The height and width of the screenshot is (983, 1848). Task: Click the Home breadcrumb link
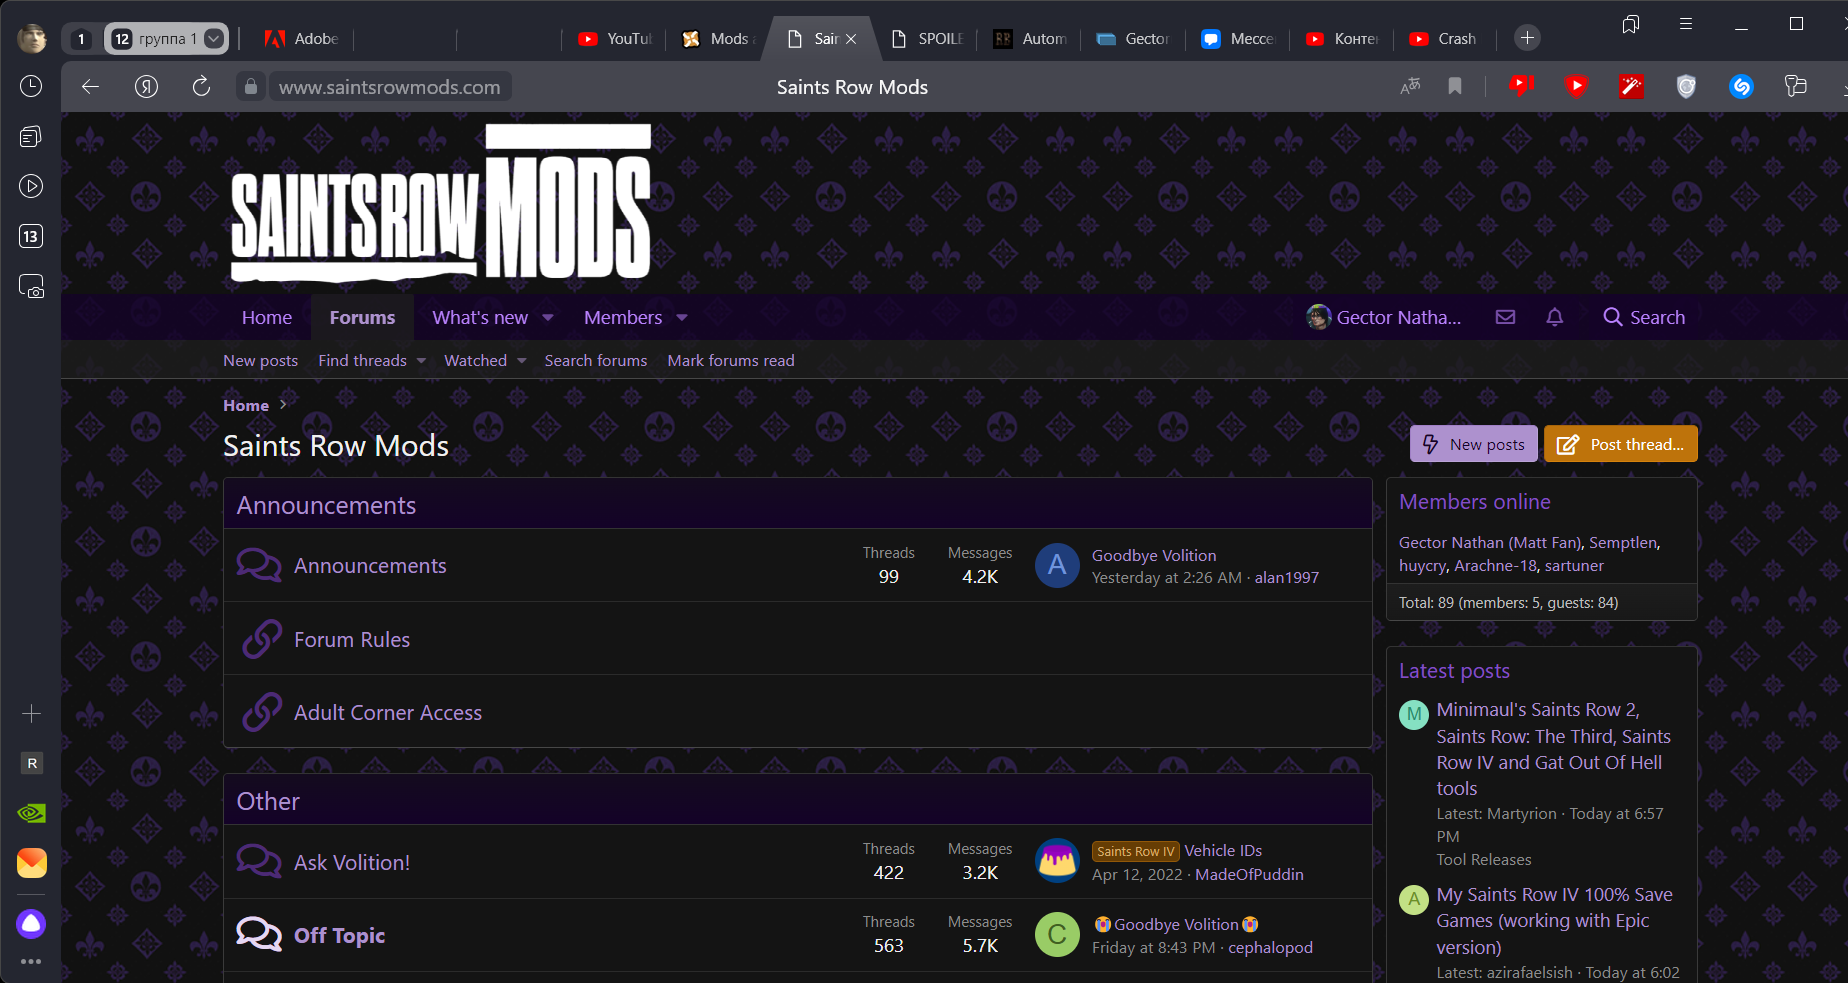pyautogui.click(x=246, y=405)
